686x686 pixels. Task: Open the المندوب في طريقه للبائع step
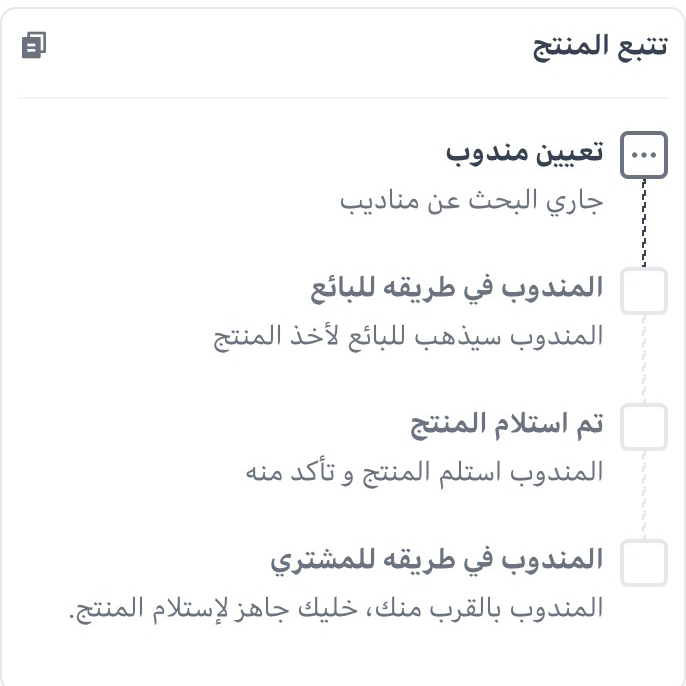[x=457, y=289]
